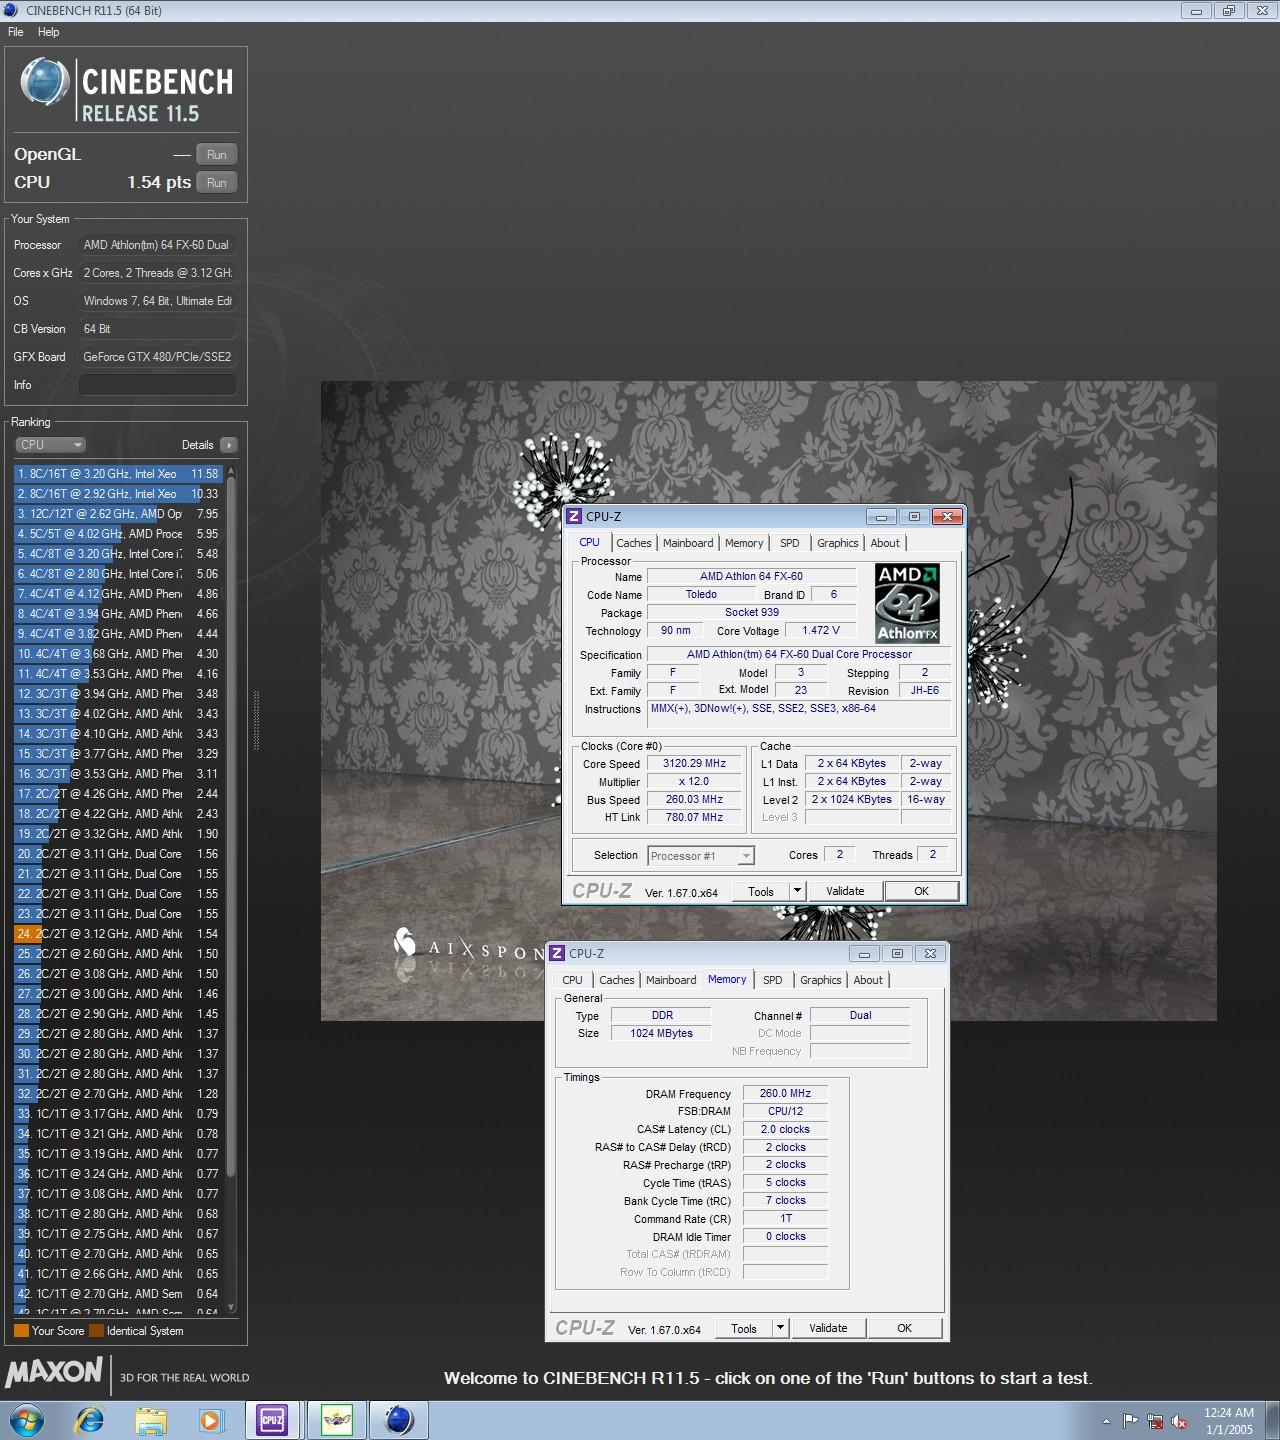1280x1440 pixels.
Task: Open Windows Media Player taskbar icon
Action: coord(211,1420)
